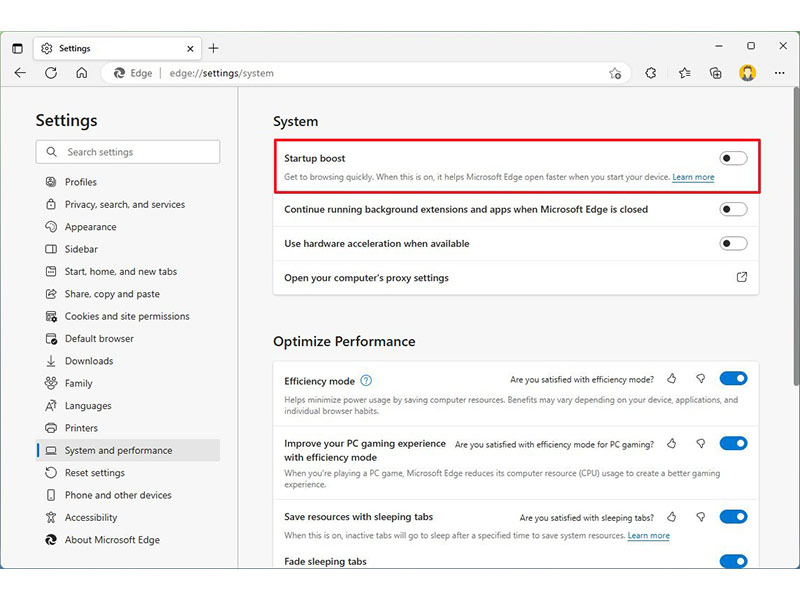
Task: Thumbs up for efficiency mode
Action: pos(671,379)
